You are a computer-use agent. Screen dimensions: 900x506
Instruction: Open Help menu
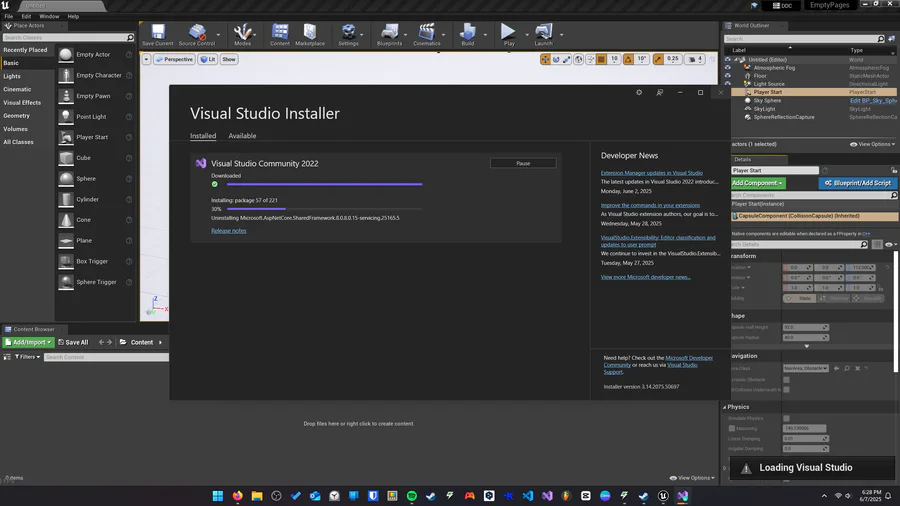tap(73, 17)
